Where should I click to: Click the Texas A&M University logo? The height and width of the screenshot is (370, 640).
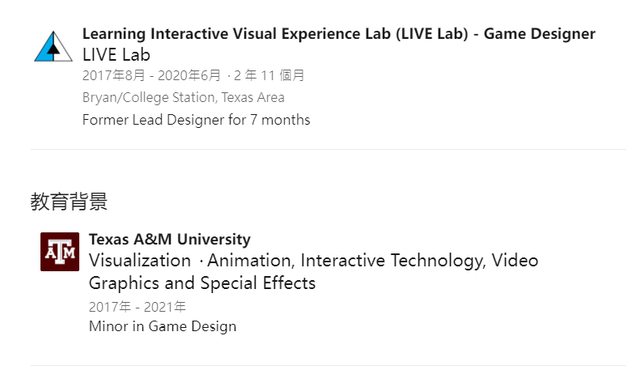tap(60, 252)
